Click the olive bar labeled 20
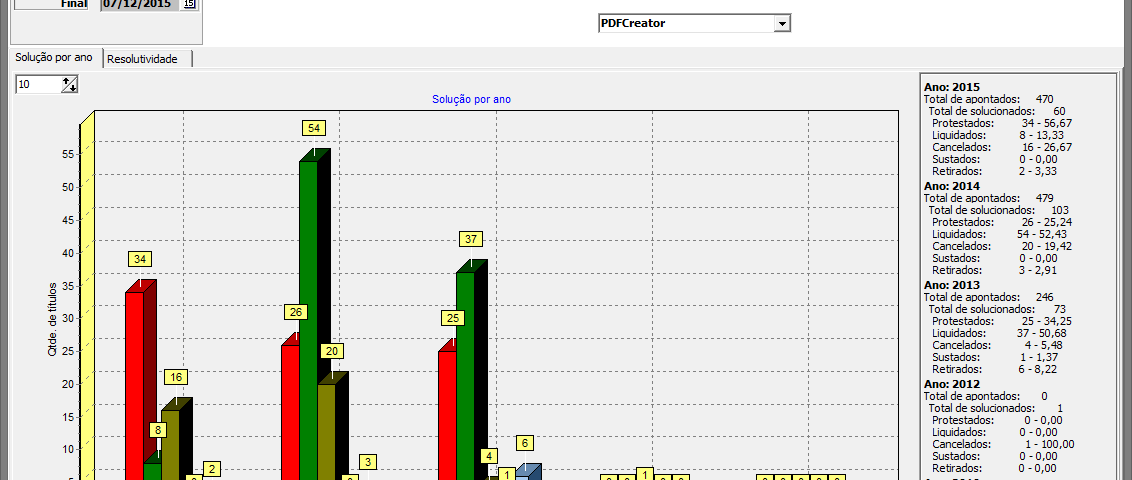The height and width of the screenshot is (480, 1132). 326,430
